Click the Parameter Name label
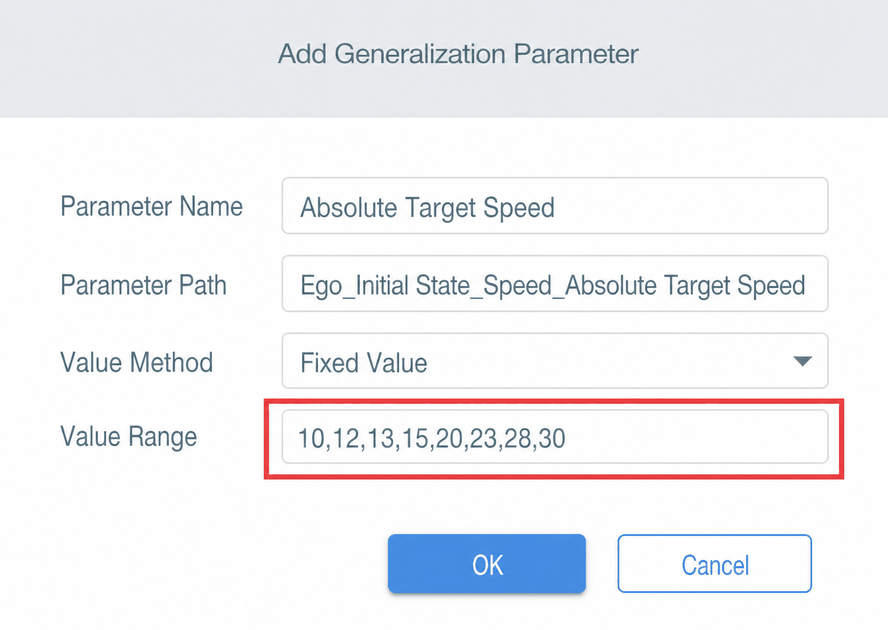This screenshot has height=630, width=888. click(x=151, y=206)
